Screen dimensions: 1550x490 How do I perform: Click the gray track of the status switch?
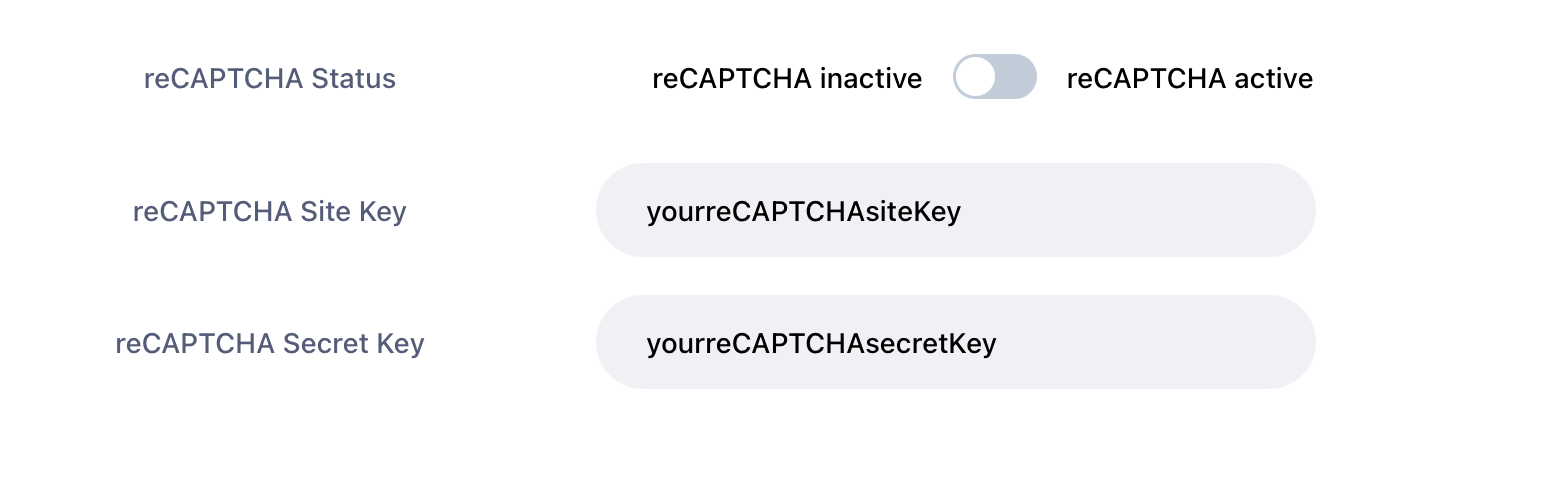point(1016,77)
